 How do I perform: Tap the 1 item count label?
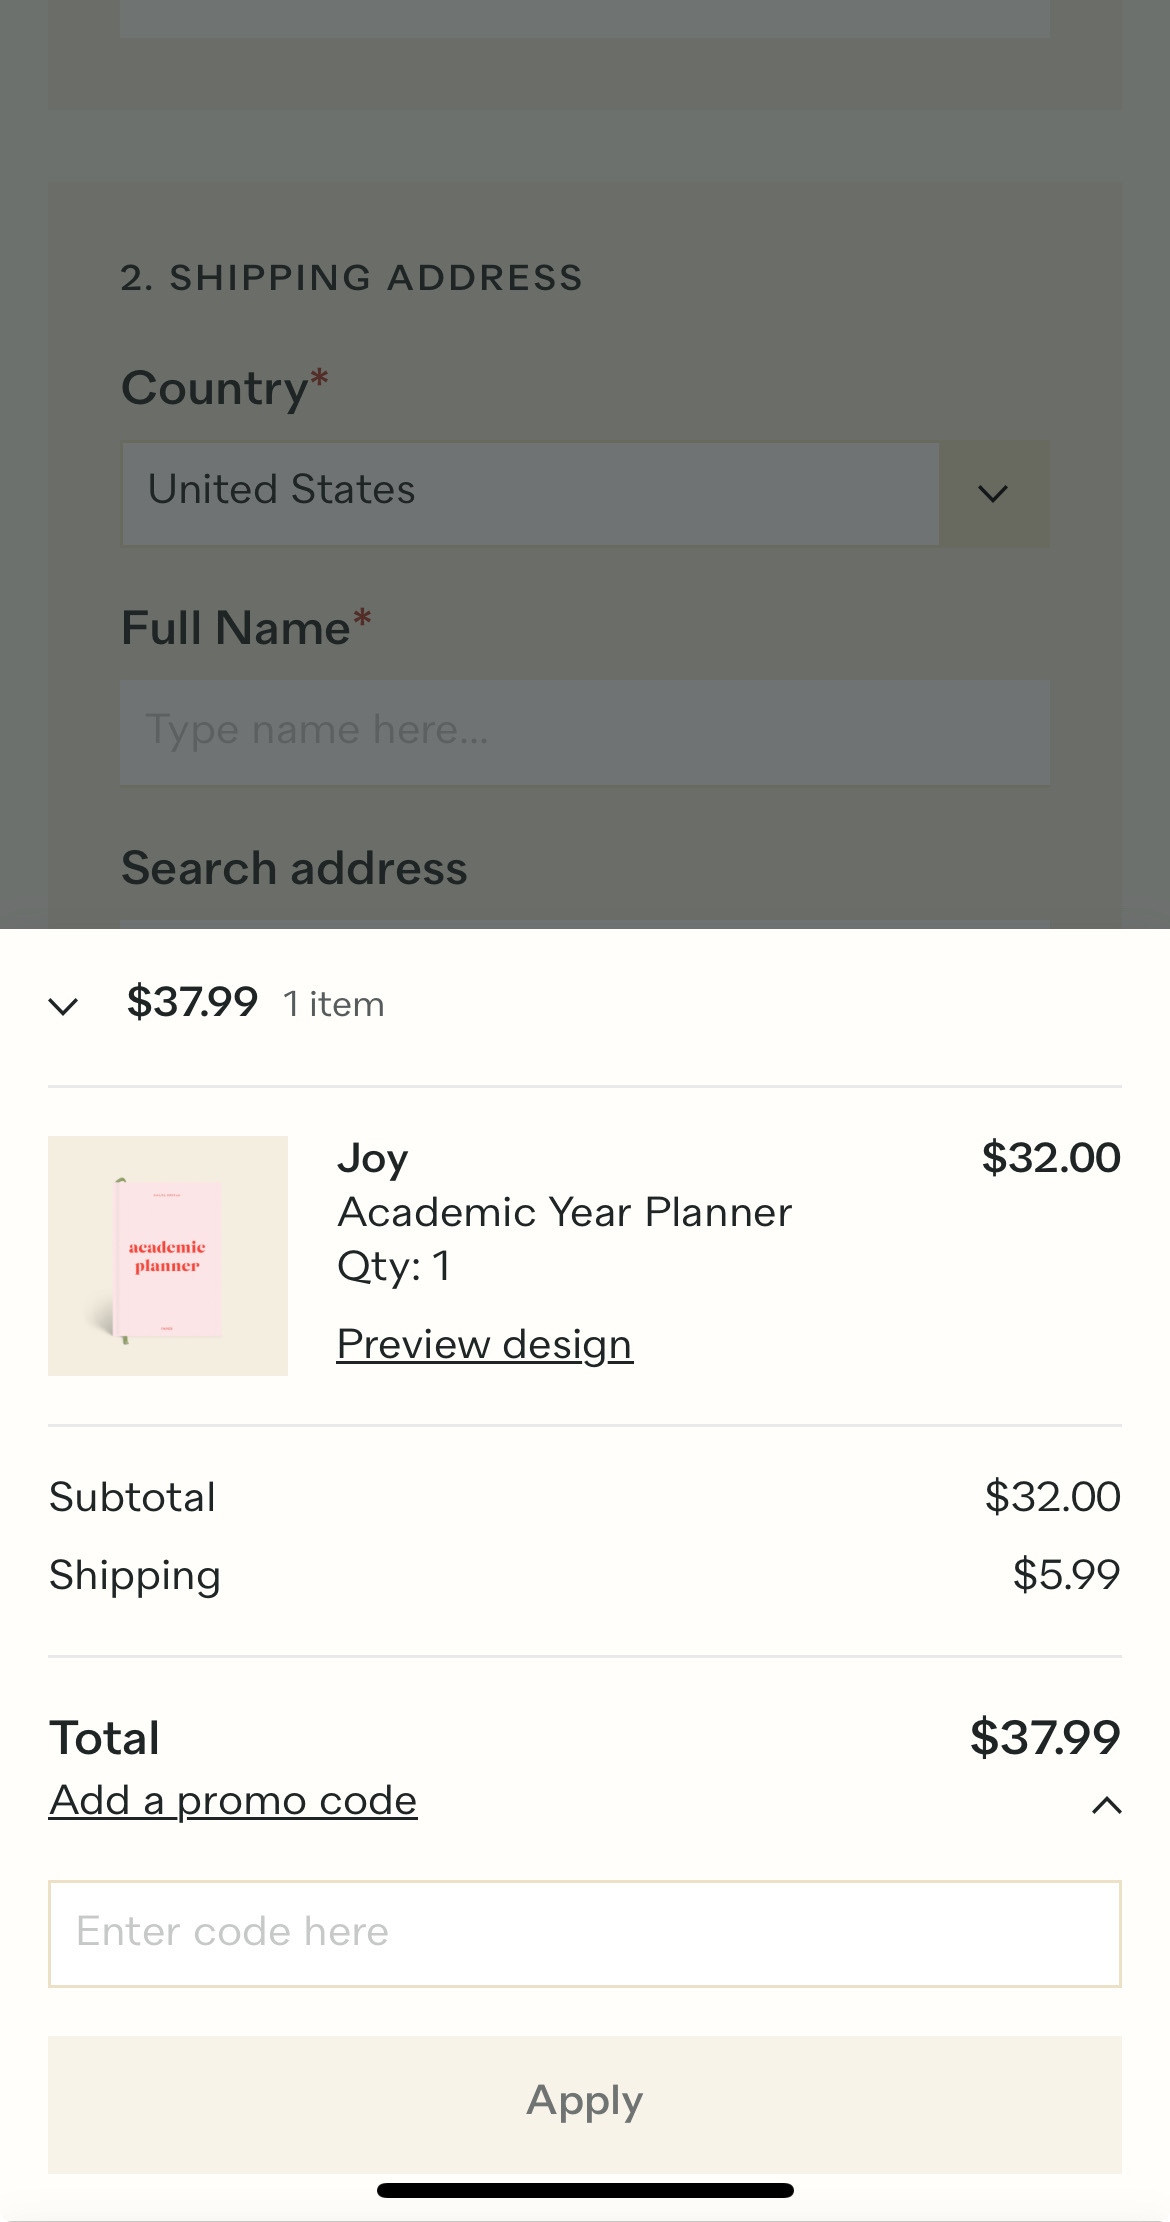[x=333, y=1004]
